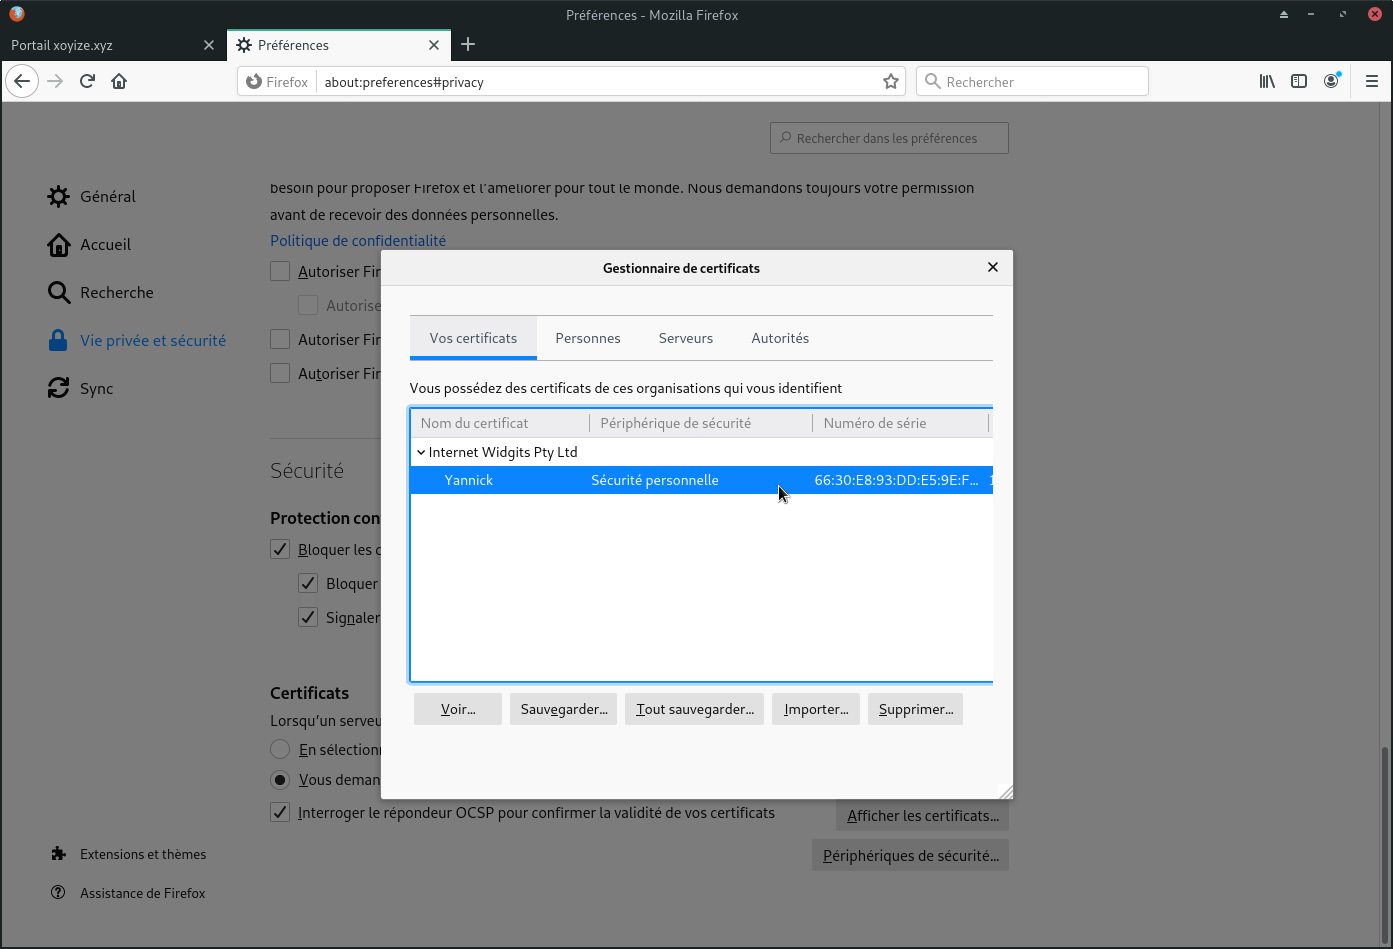The image size is (1393, 949).
Task: Enable the OCSP responder checkbox
Action: 281,813
